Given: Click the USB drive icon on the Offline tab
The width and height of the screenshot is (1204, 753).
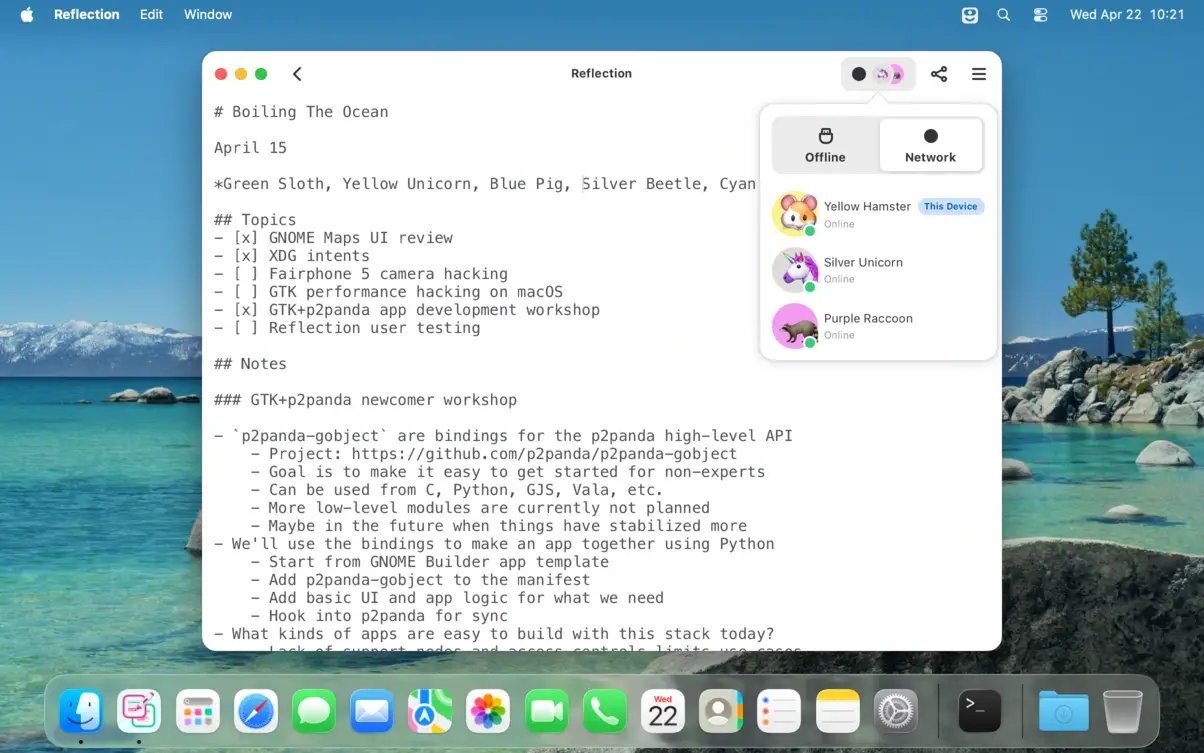Looking at the screenshot, I should 825,134.
